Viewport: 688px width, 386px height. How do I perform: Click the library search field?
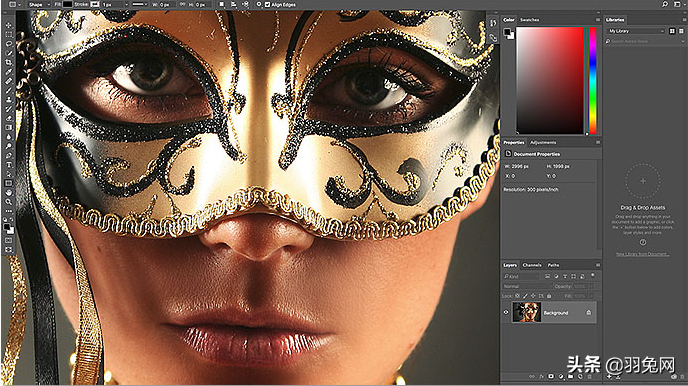645,41
